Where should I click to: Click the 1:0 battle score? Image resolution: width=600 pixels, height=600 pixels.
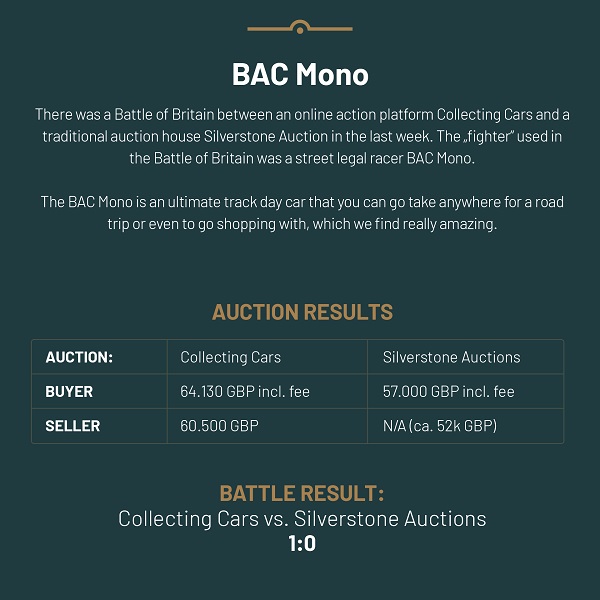[302, 543]
